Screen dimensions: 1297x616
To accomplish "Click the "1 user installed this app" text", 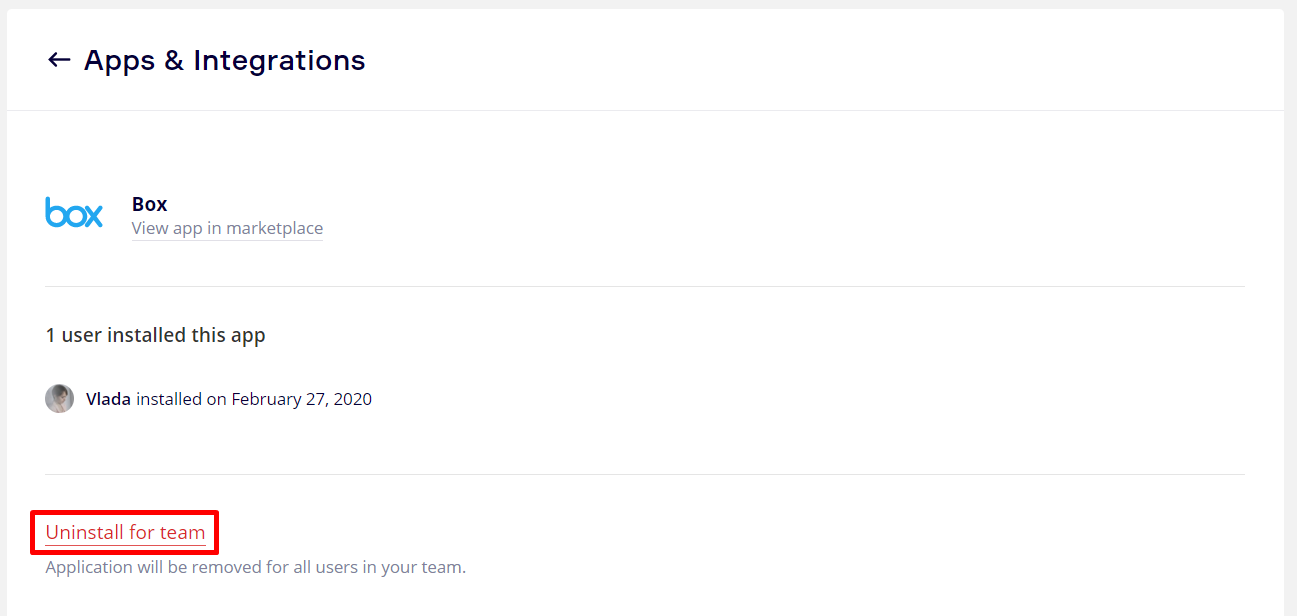I will pos(155,335).
